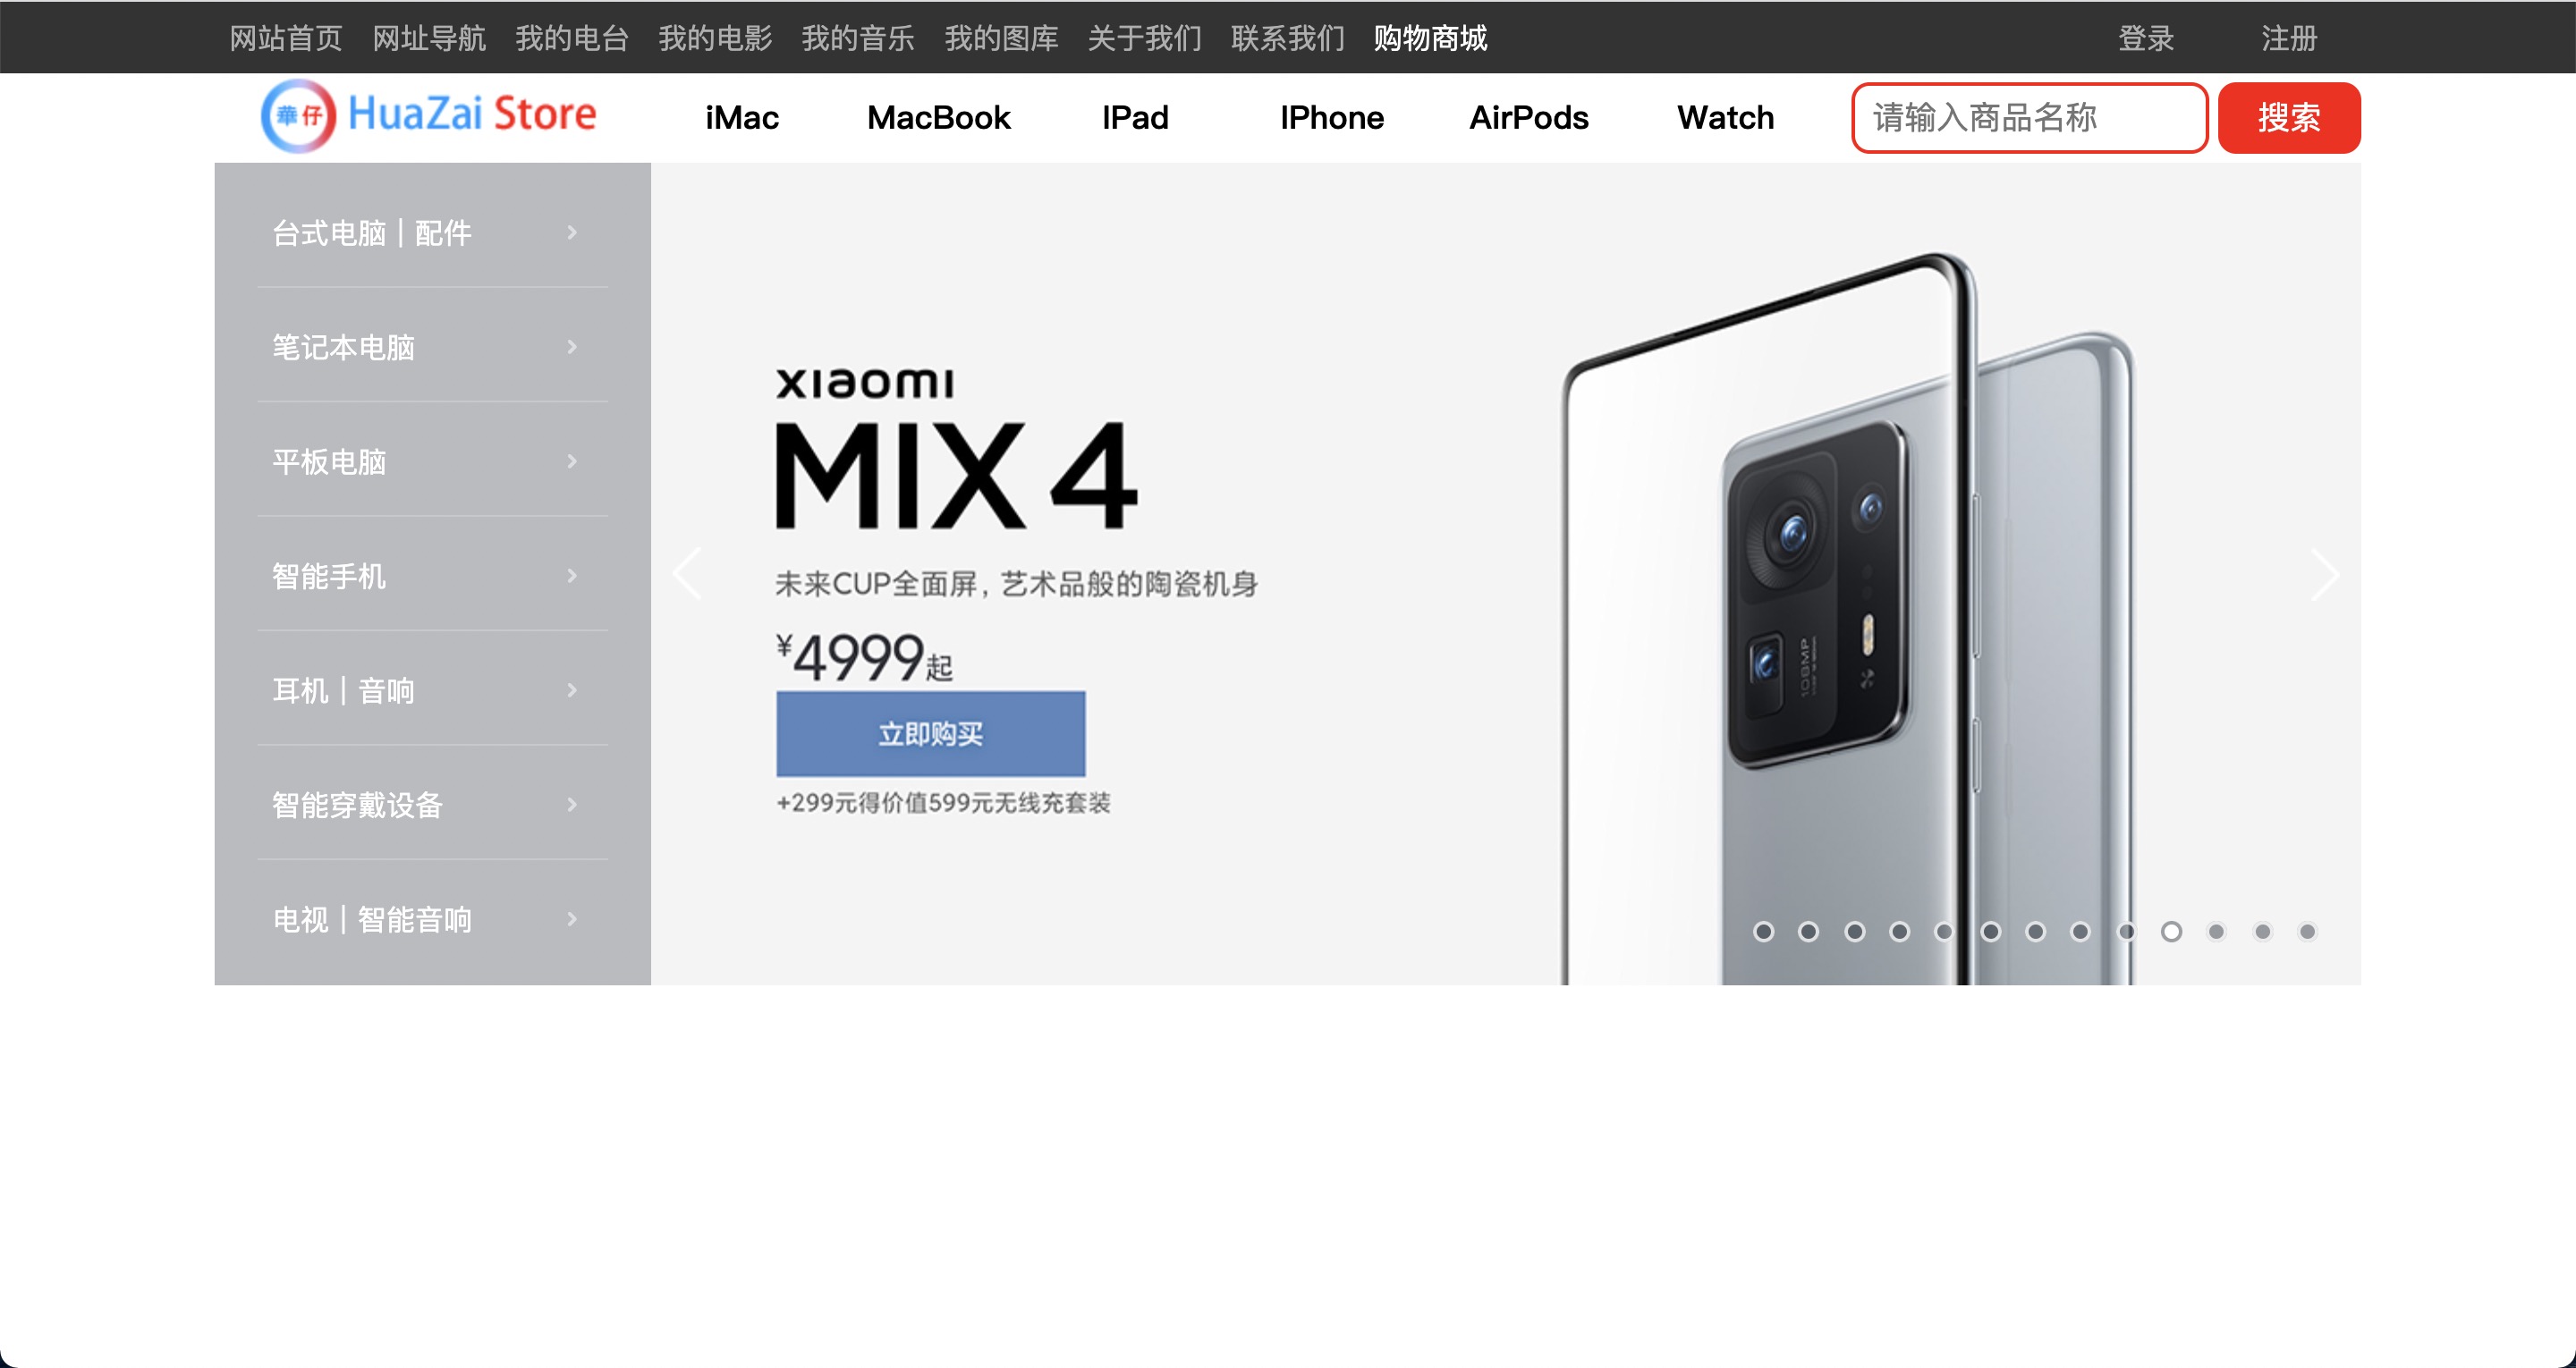Click the blue 立即购买 buy button

click(x=930, y=734)
